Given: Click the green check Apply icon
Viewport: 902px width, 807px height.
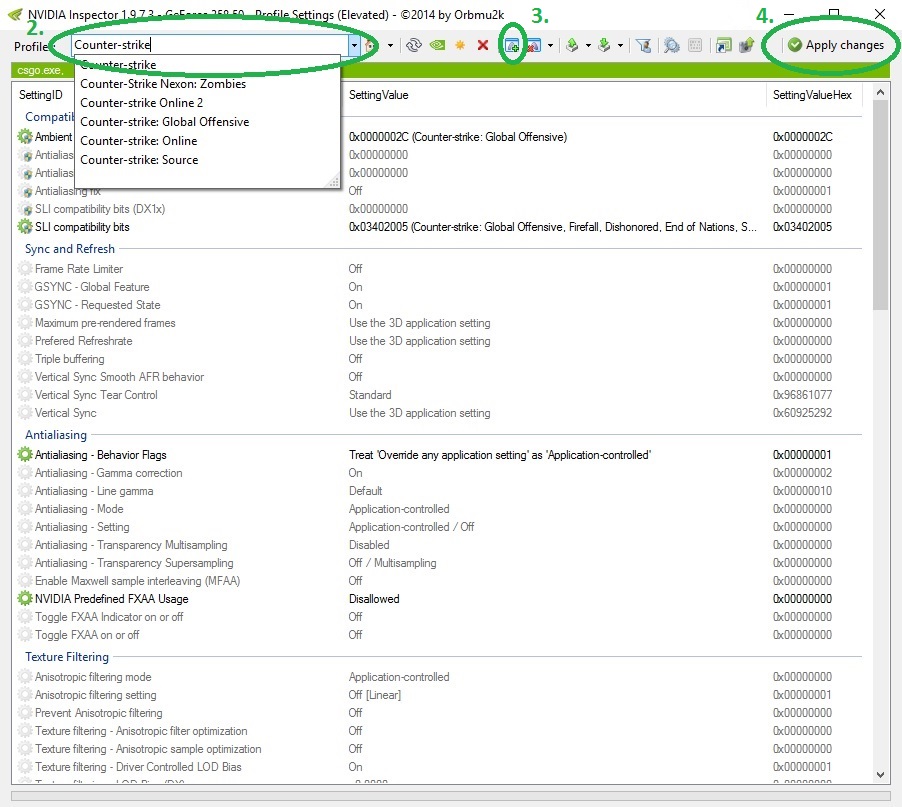Looking at the screenshot, I should click(795, 45).
